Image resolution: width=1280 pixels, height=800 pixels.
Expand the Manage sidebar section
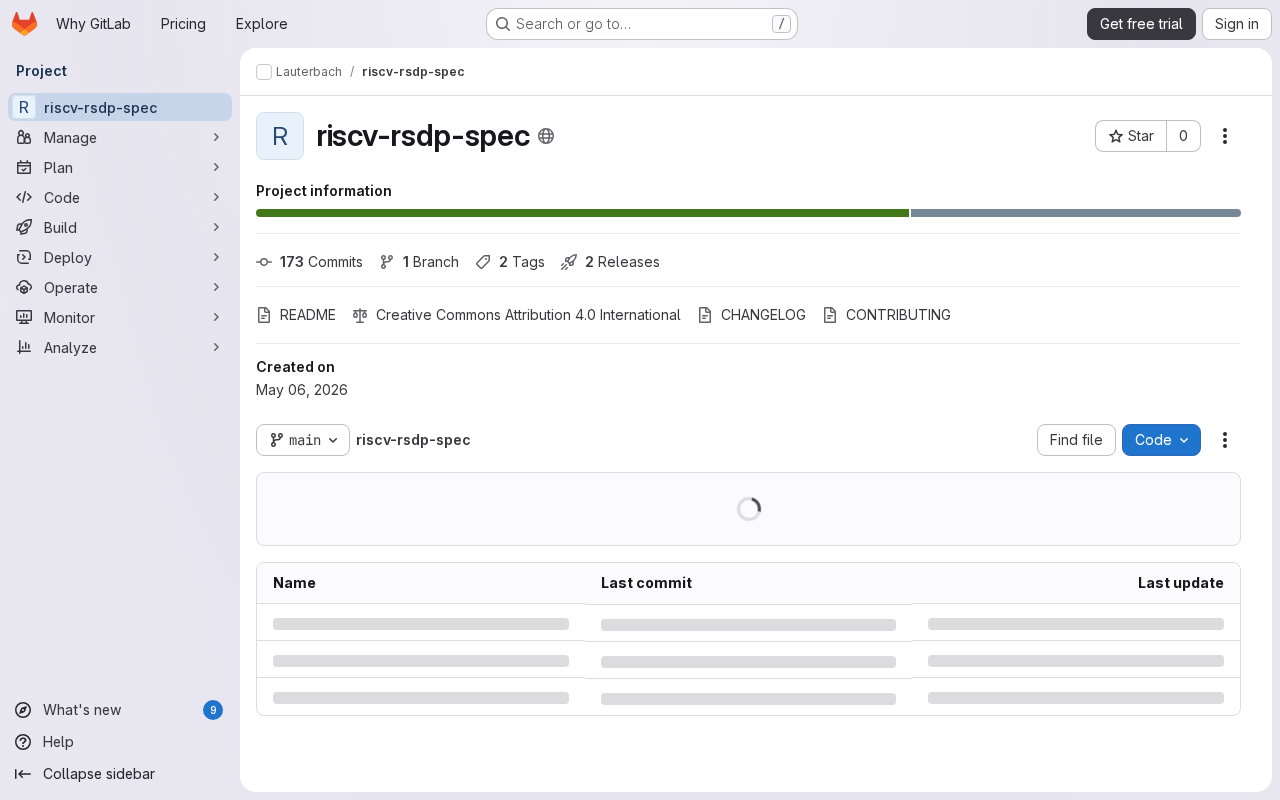click(216, 137)
